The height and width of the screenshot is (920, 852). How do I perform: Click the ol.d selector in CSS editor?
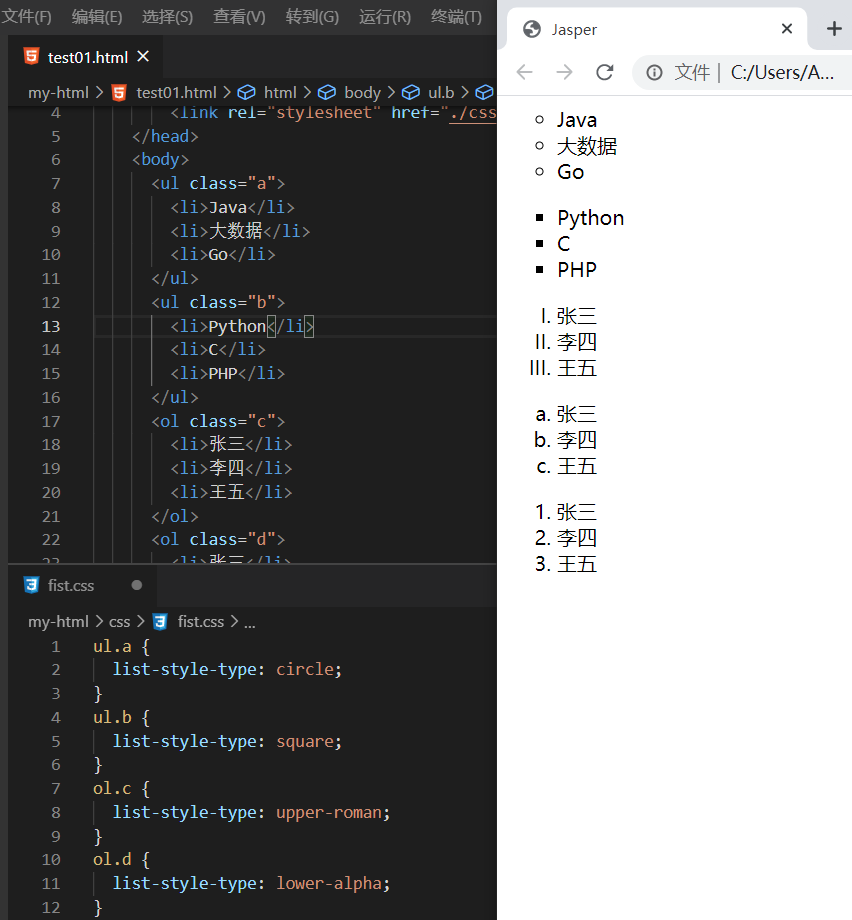(x=113, y=859)
